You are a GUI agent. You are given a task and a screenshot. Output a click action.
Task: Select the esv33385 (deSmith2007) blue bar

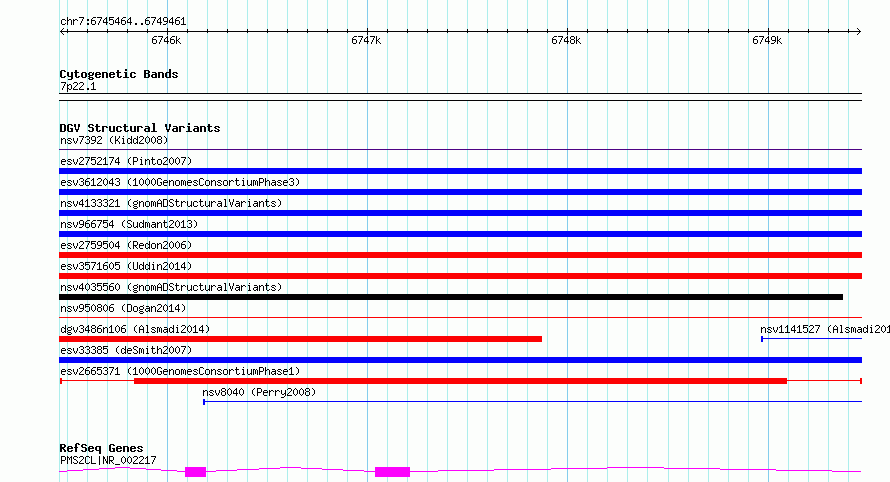pyautogui.click(x=460, y=360)
